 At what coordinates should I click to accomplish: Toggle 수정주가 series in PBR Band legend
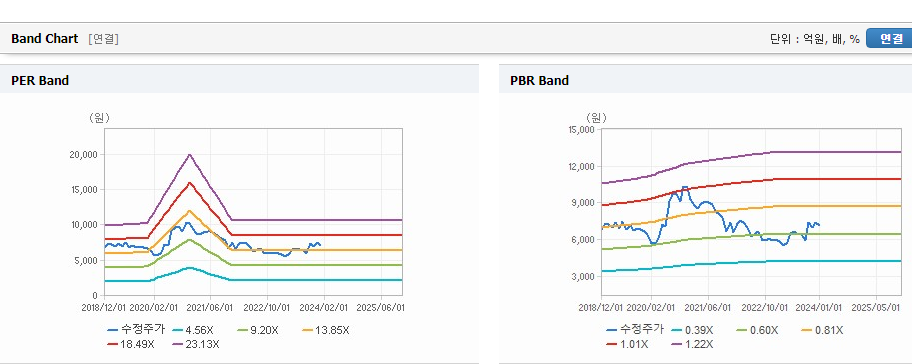(x=635, y=330)
